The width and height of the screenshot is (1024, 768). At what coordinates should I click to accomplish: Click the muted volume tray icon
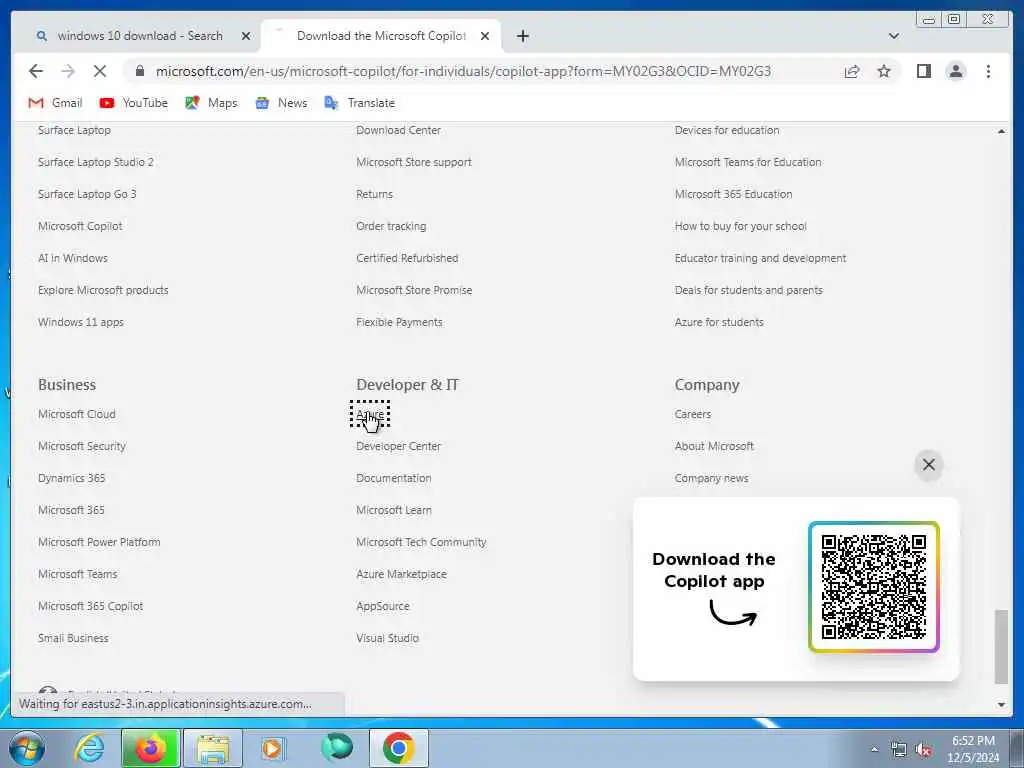pos(923,750)
